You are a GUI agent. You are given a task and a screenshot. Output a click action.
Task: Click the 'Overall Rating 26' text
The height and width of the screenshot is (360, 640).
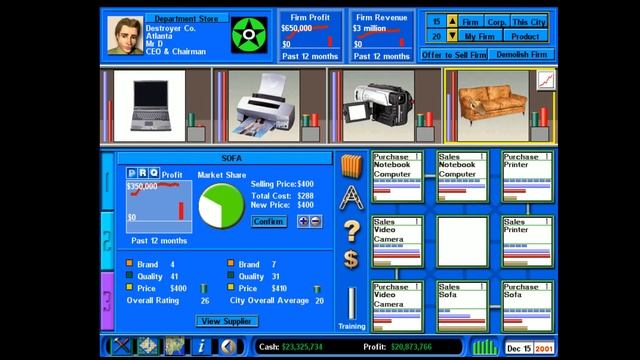coord(168,300)
